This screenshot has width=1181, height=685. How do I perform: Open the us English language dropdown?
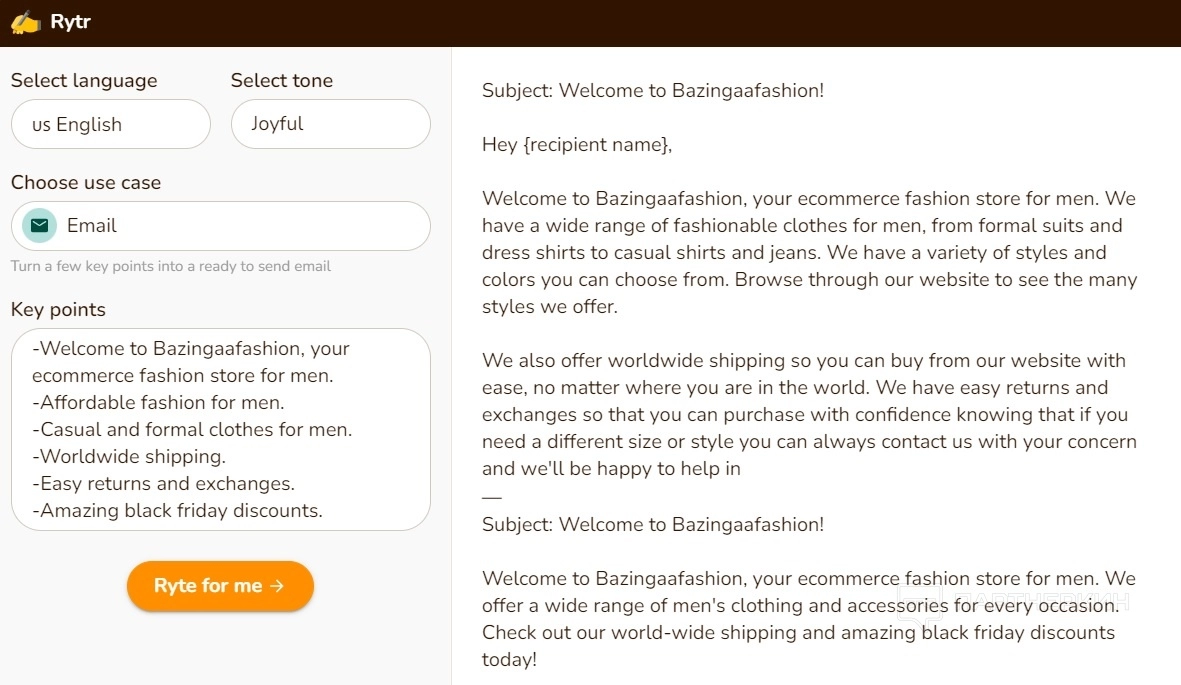tap(110, 124)
